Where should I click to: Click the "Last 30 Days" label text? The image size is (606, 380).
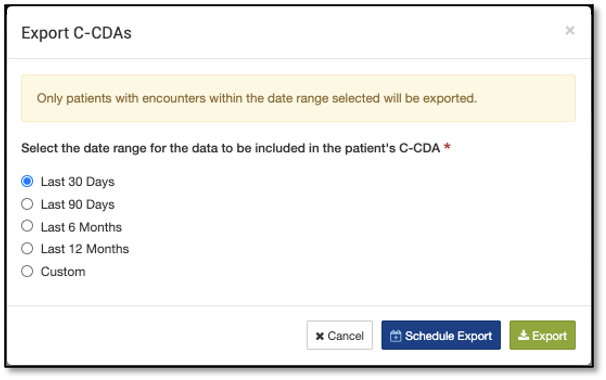point(78,182)
